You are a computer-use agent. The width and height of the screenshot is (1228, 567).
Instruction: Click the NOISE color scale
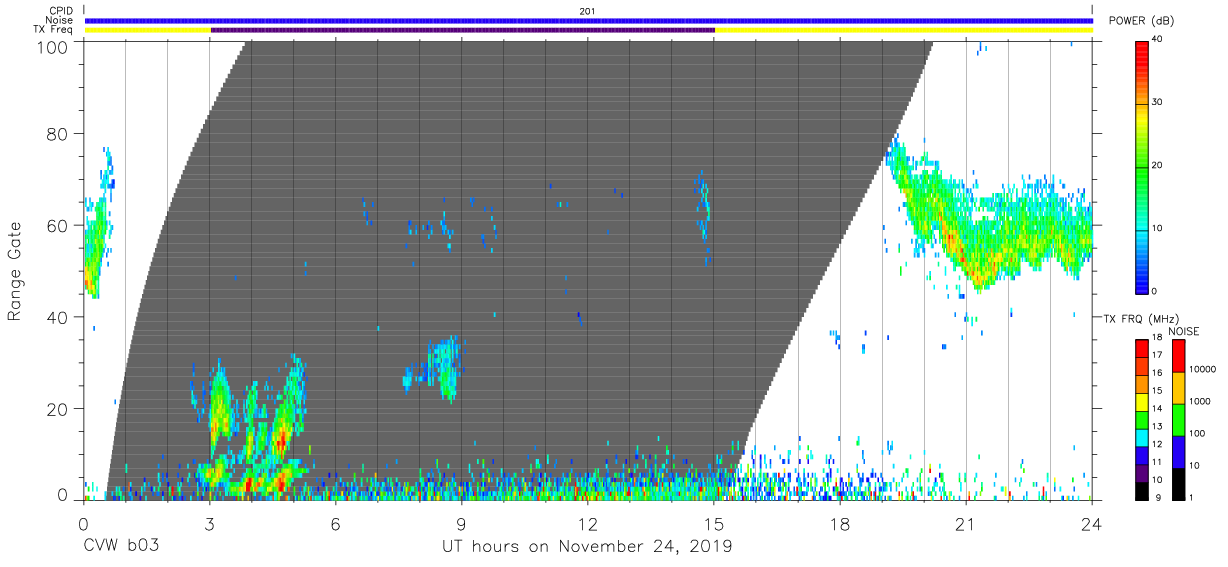[x=1177, y=418]
